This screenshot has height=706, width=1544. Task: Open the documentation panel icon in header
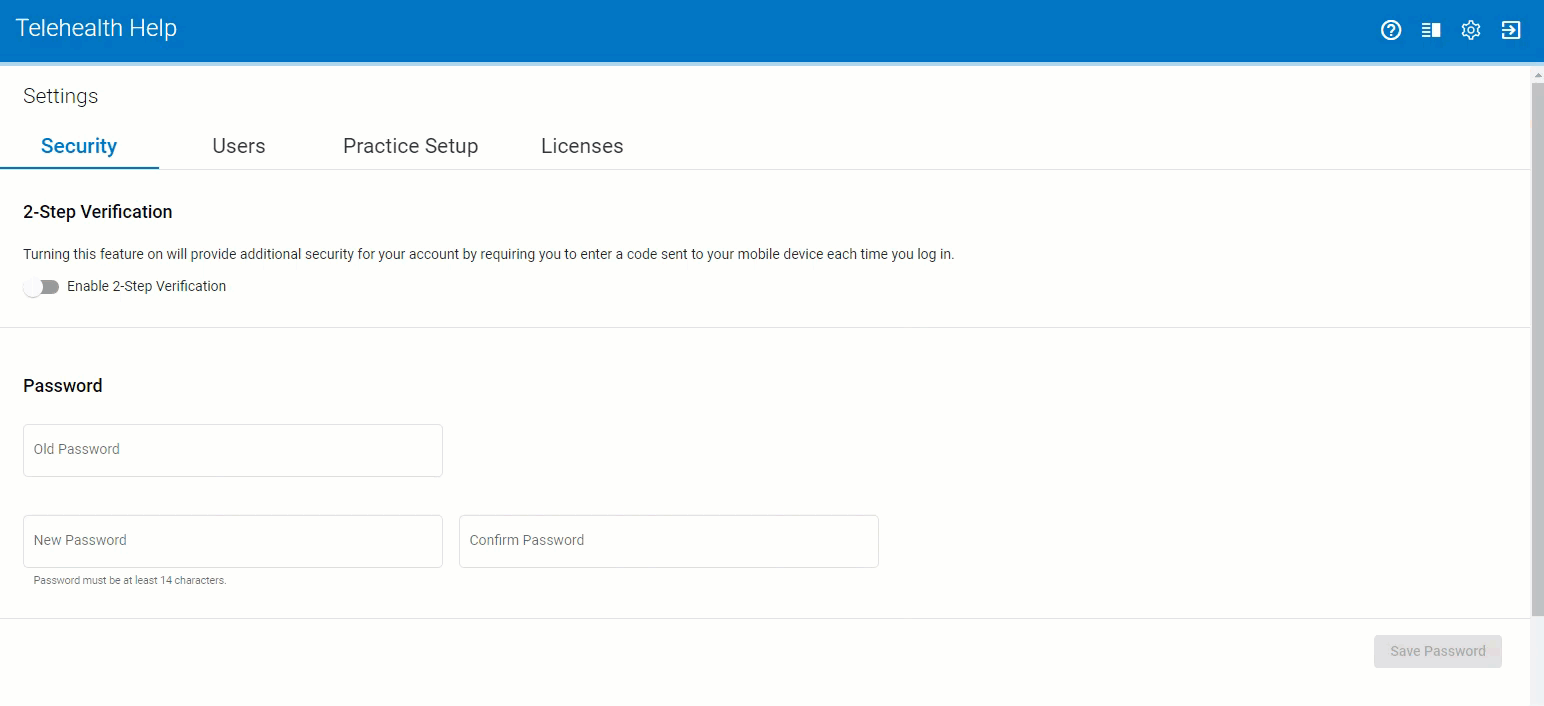(x=1431, y=30)
